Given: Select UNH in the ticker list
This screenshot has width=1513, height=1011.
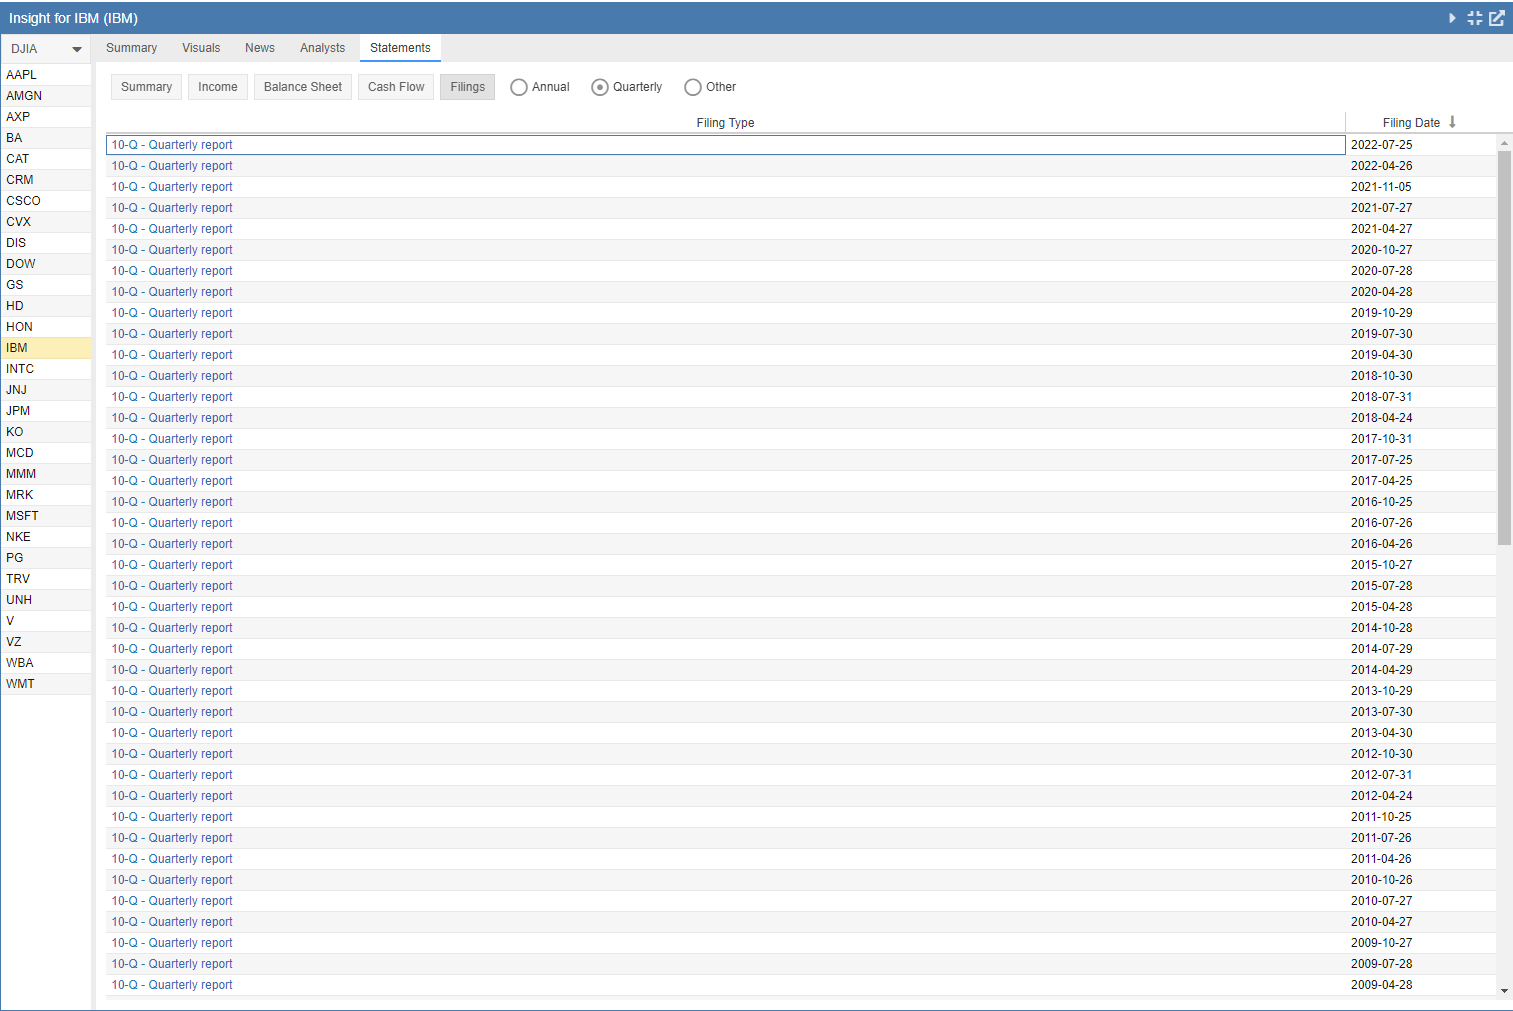Looking at the screenshot, I should pos(46,600).
